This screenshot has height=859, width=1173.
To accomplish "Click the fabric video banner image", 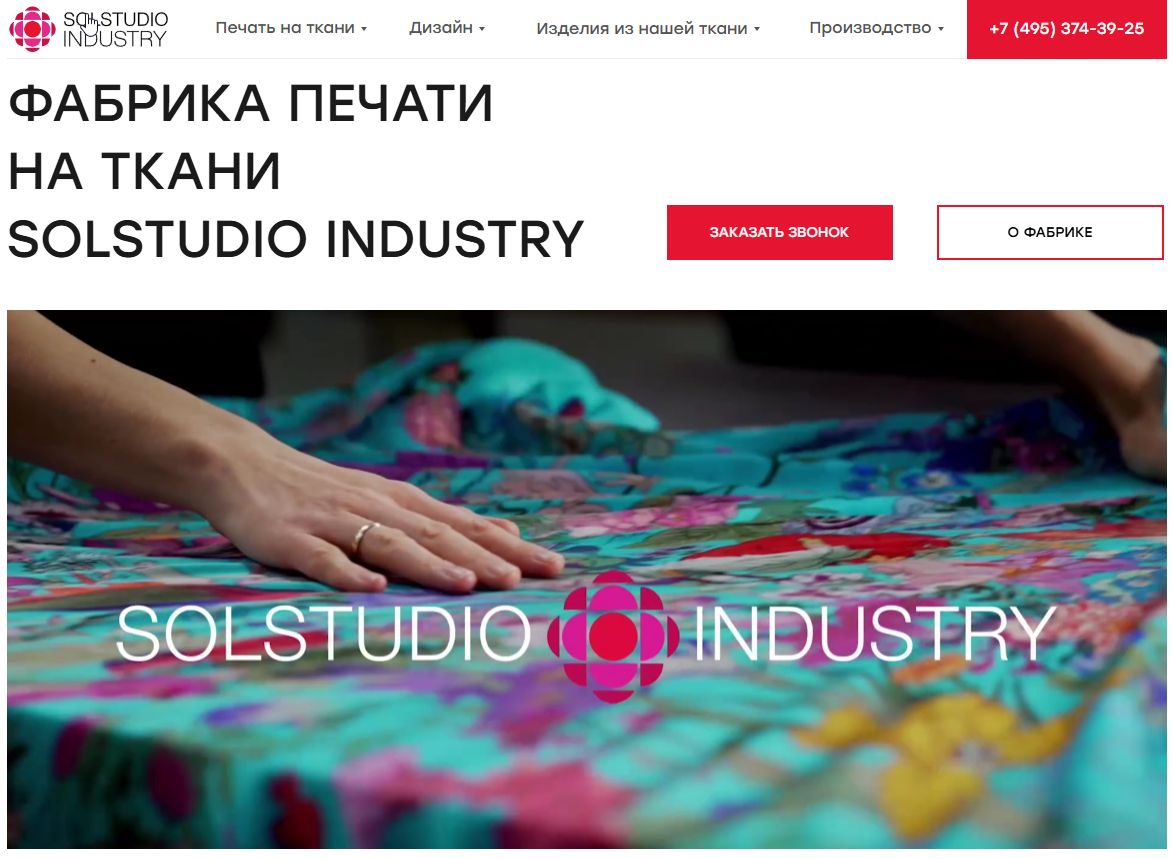I will pyautogui.click(x=586, y=579).
